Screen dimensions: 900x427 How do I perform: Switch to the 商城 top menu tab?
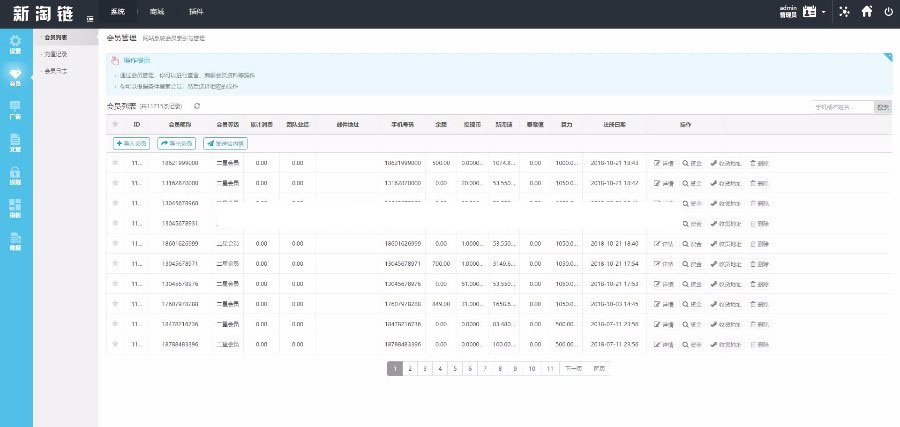156,12
